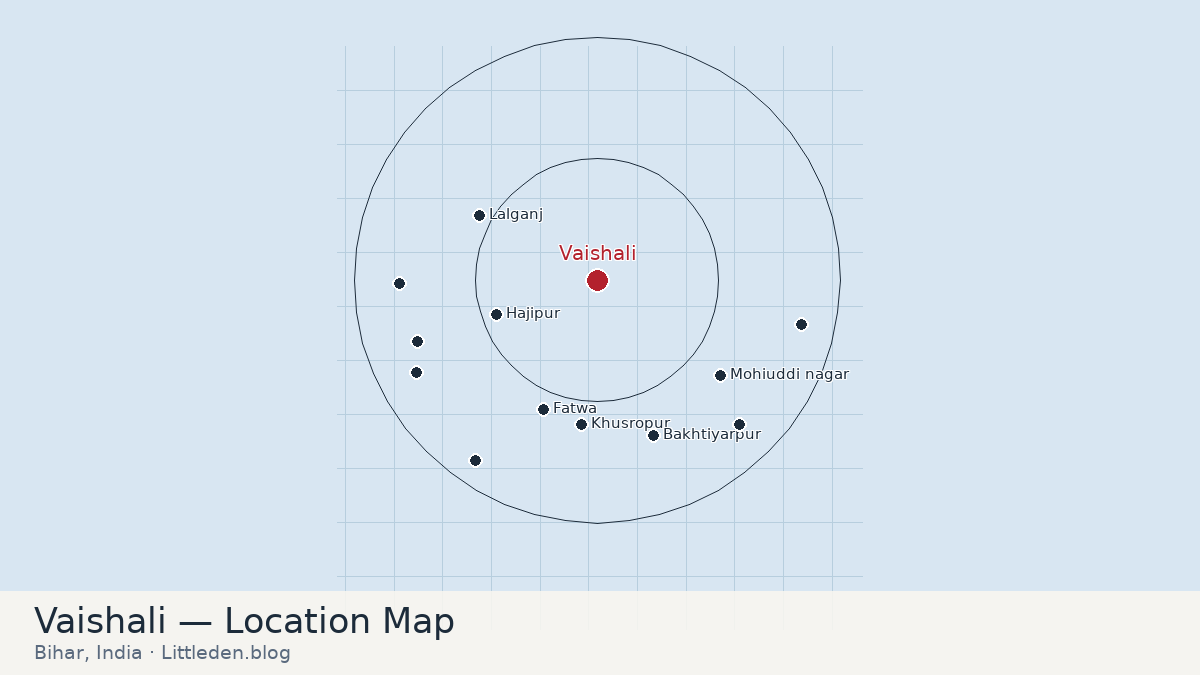Click unlabeled marker right of Bakhtiyarpur label
The width and height of the screenshot is (1200, 675).
[739, 424]
